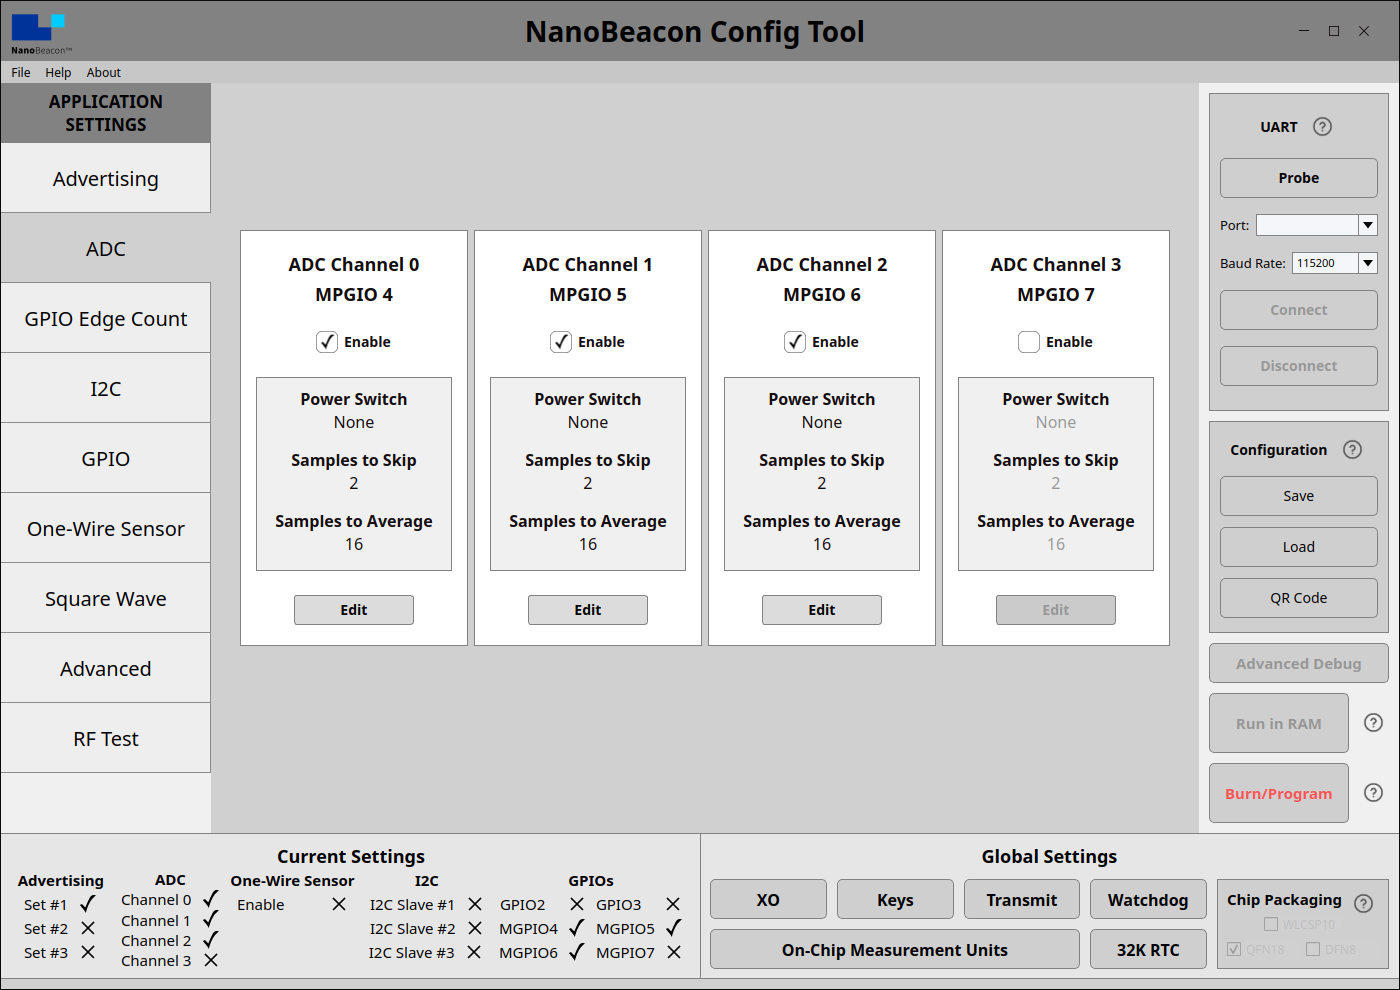Open the Advanced settings tab
Image resolution: width=1400 pixels, height=990 pixels.
pos(106,668)
